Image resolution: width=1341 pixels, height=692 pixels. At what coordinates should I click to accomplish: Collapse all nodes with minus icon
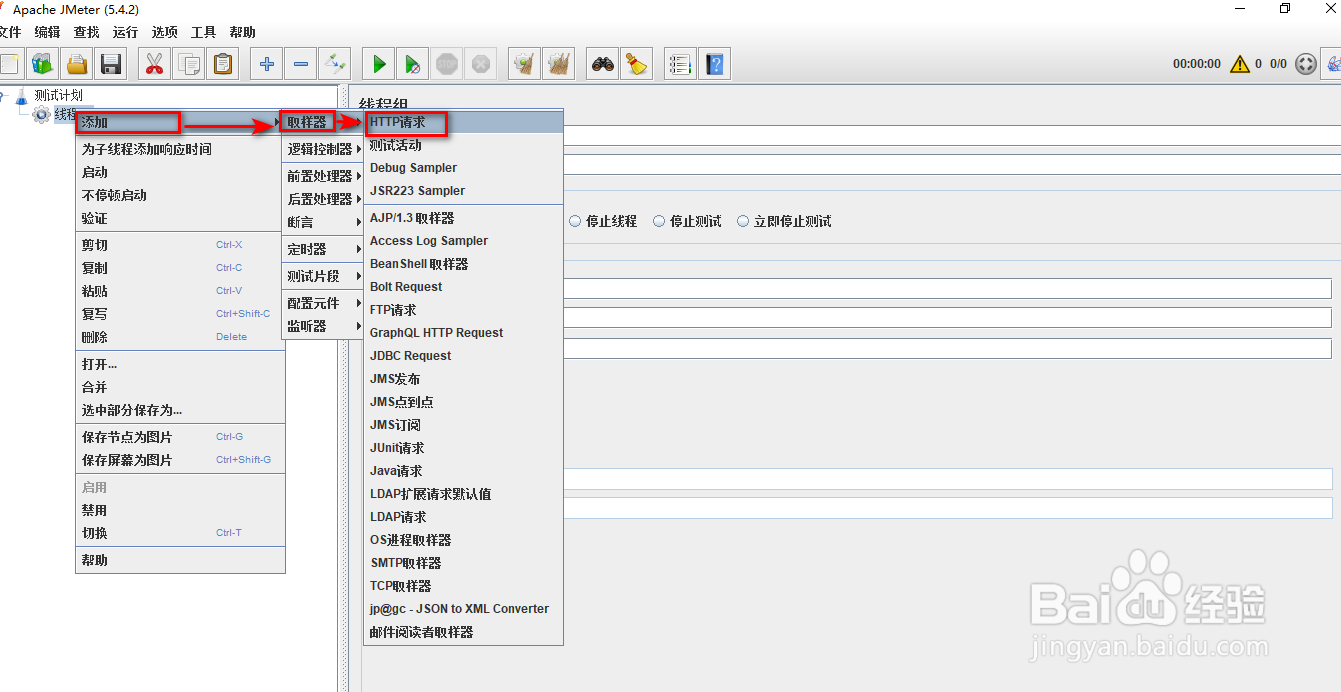[x=300, y=64]
